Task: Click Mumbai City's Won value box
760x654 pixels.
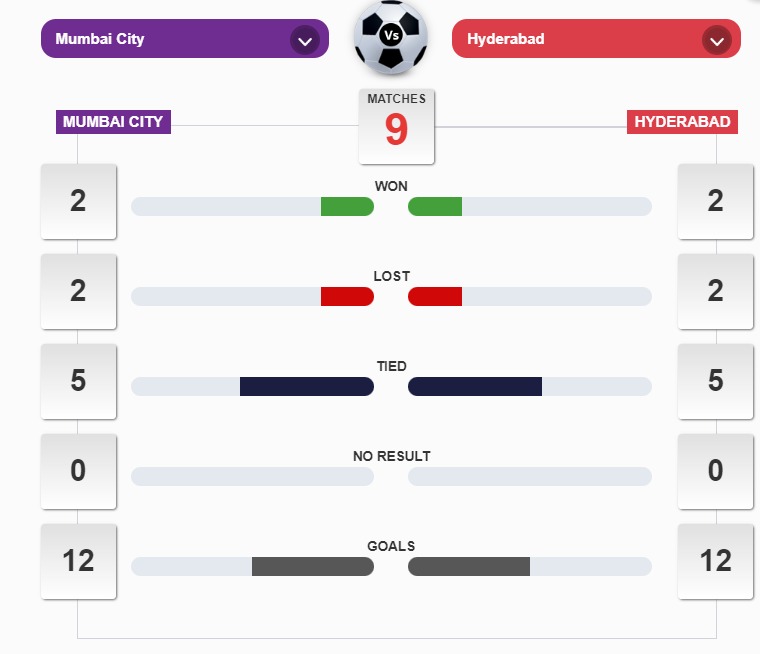Action: pyautogui.click(x=78, y=201)
